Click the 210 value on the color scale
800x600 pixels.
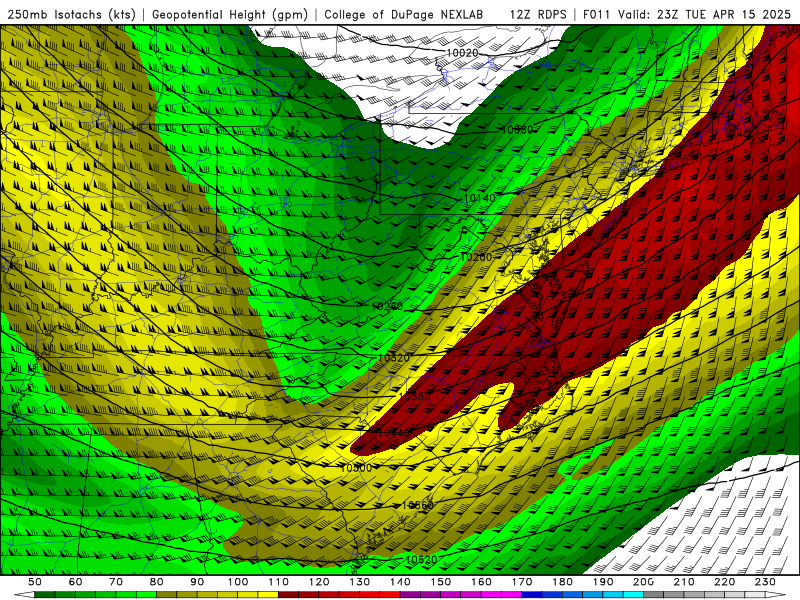(684, 582)
